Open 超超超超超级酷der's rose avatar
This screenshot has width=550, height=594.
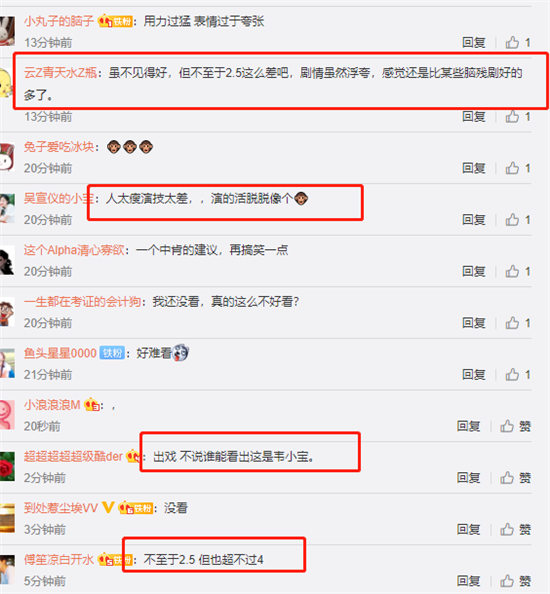click(7, 466)
